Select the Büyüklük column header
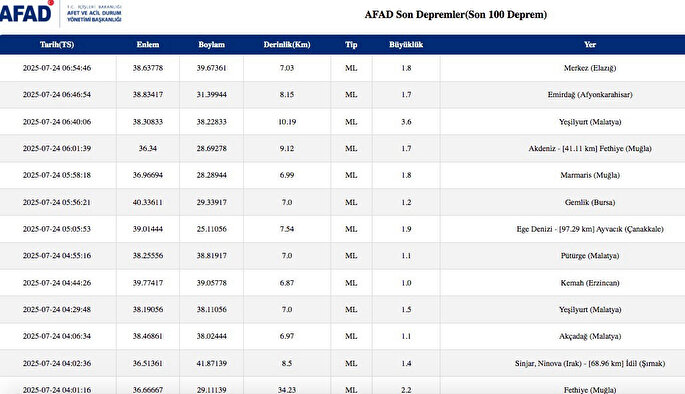Viewport: 685px width, 394px height. 406,45
